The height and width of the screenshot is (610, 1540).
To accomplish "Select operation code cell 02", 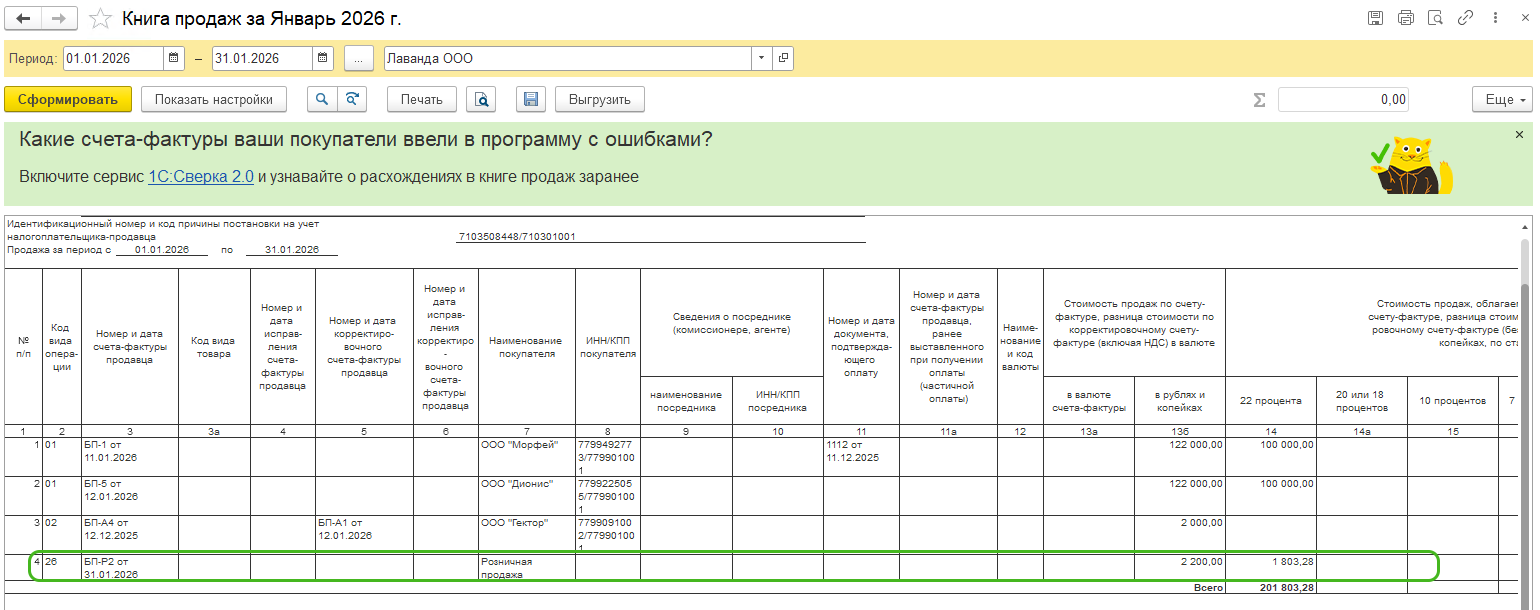I will click(62, 535).
